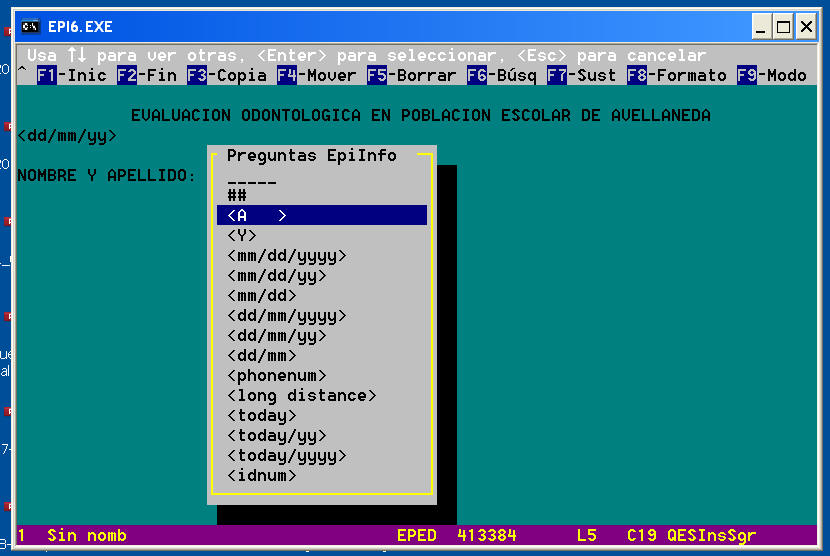The image size is (830, 556).
Task: Open the F8-Formato function label
Action: point(676,75)
